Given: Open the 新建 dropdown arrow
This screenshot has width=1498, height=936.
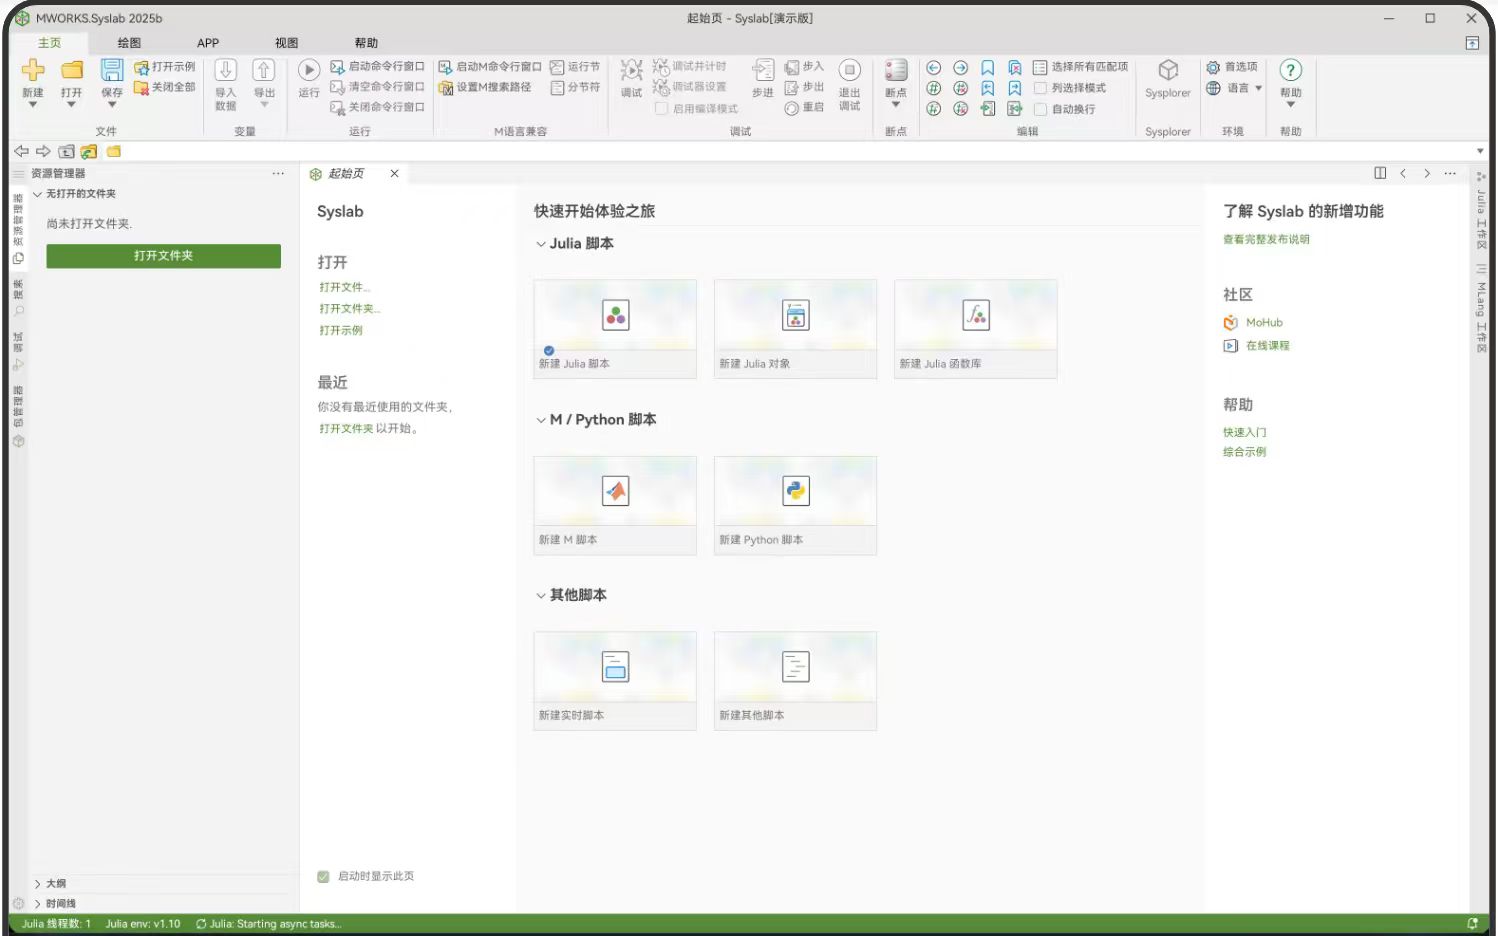Looking at the screenshot, I should [33, 104].
